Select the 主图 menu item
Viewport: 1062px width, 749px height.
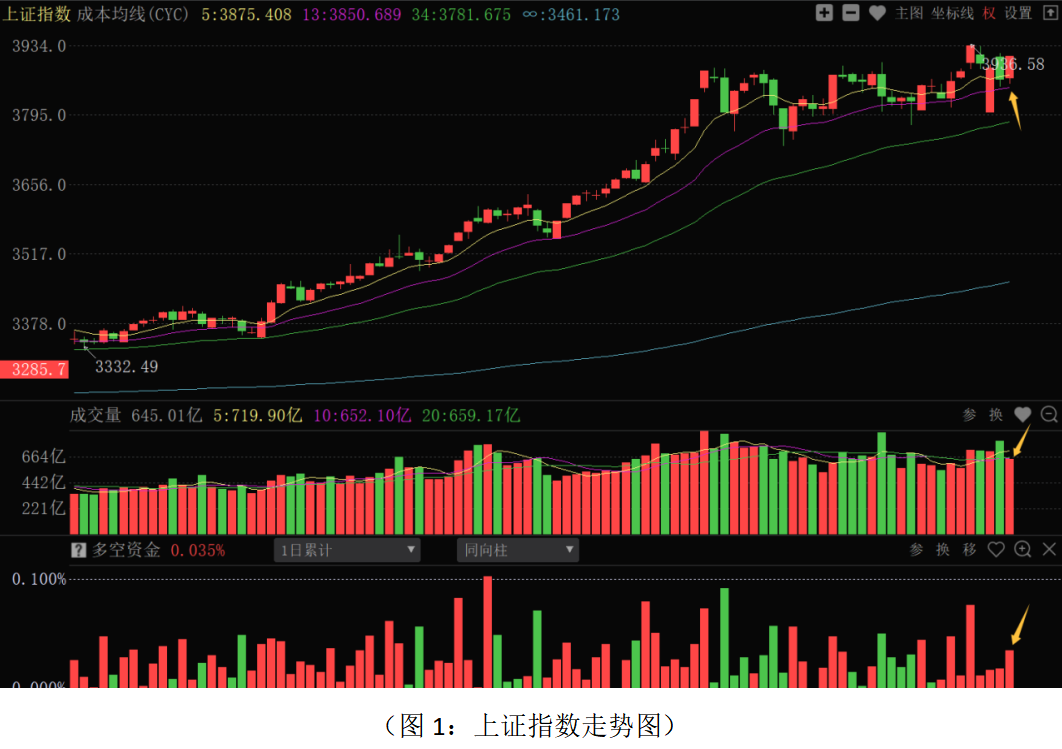pyautogui.click(x=909, y=13)
